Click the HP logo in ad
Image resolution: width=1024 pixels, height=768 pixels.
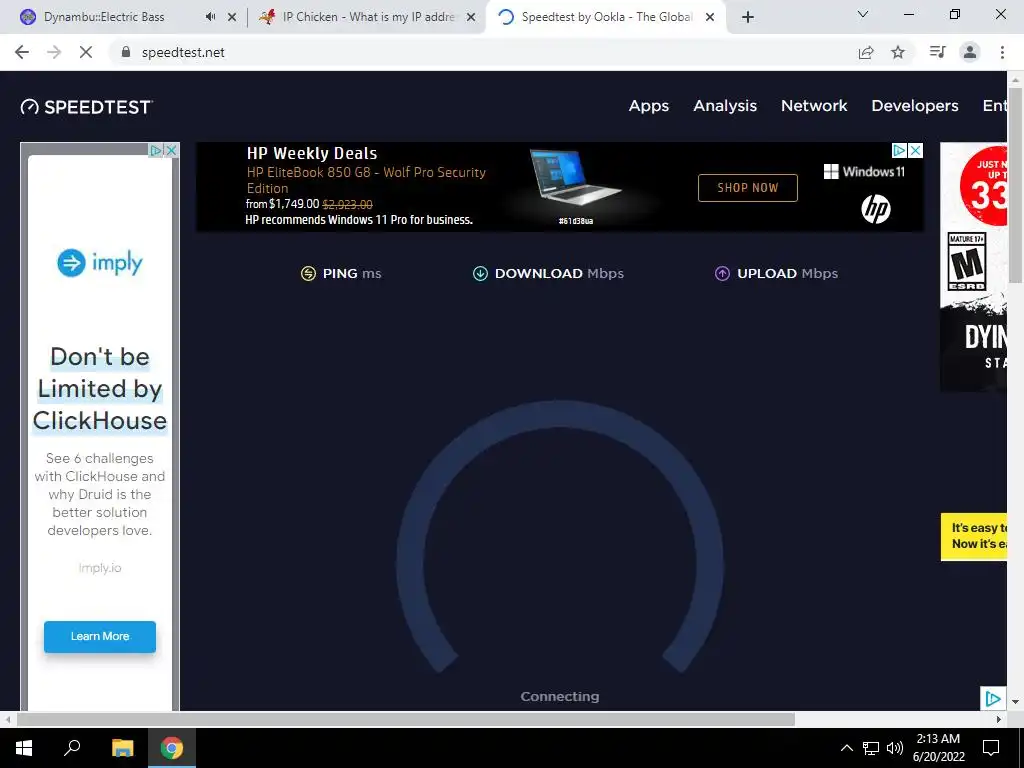coord(876,209)
